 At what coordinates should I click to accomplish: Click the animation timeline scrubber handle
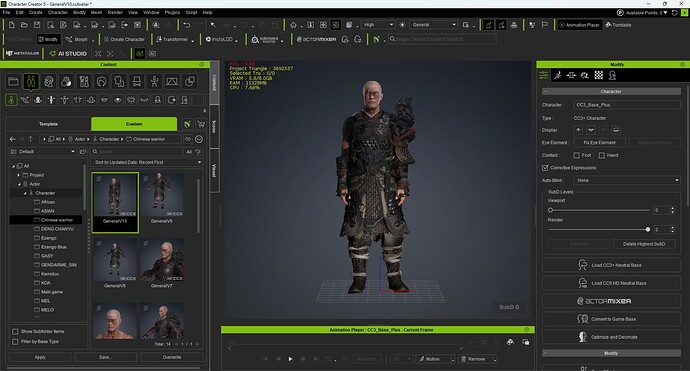(231, 344)
